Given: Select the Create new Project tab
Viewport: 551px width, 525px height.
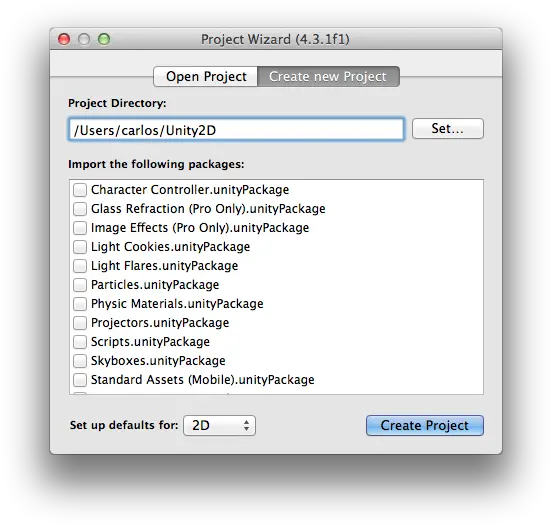Looking at the screenshot, I should pos(328,76).
